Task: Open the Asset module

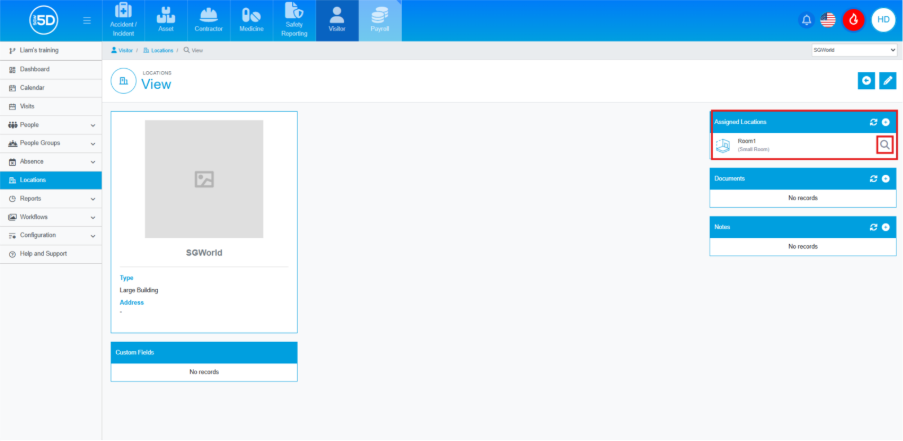Action: [166, 20]
